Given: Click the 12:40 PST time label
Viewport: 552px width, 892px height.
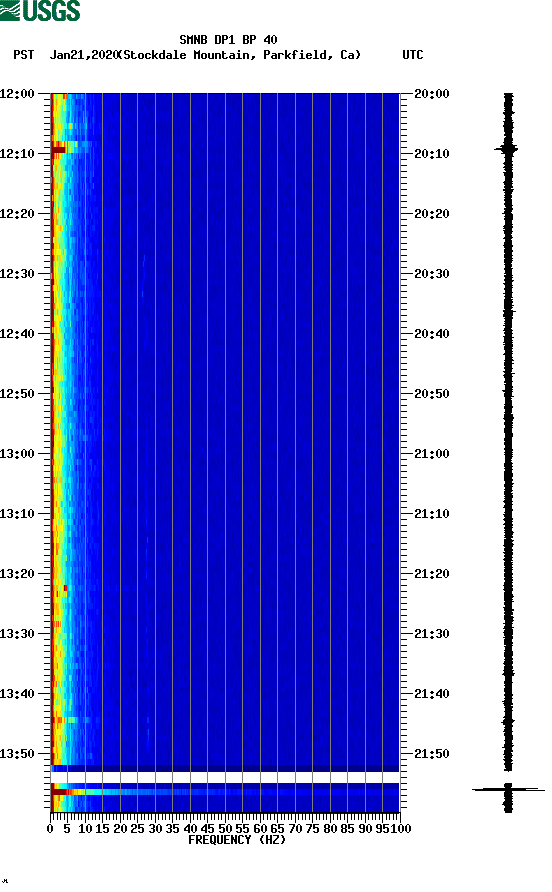Looking at the screenshot, I should [x=17, y=333].
